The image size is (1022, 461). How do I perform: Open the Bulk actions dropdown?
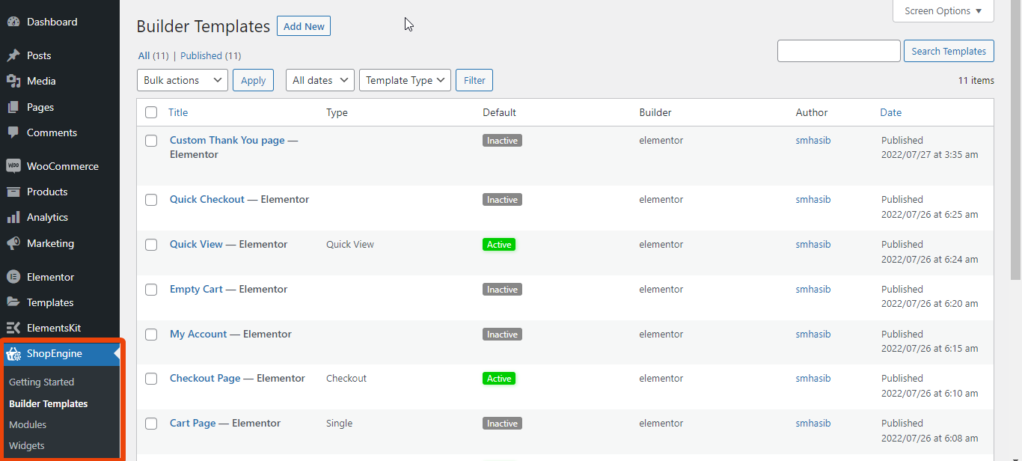click(182, 80)
